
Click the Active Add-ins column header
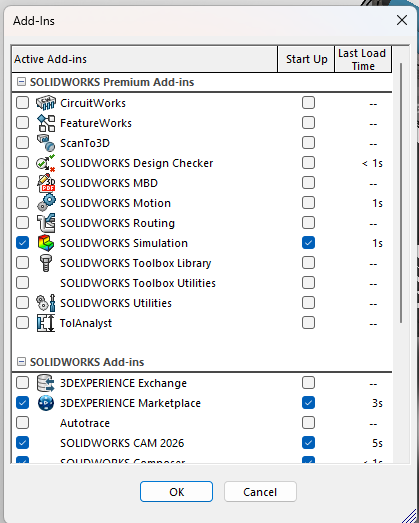[x=144, y=59]
